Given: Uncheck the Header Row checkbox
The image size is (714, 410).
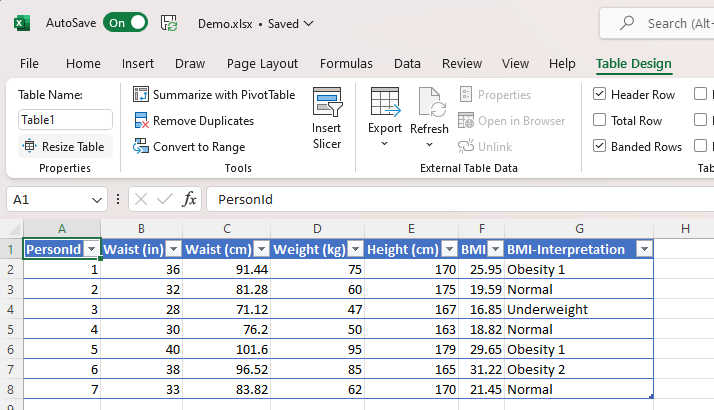Looking at the screenshot, I should 599,94.
